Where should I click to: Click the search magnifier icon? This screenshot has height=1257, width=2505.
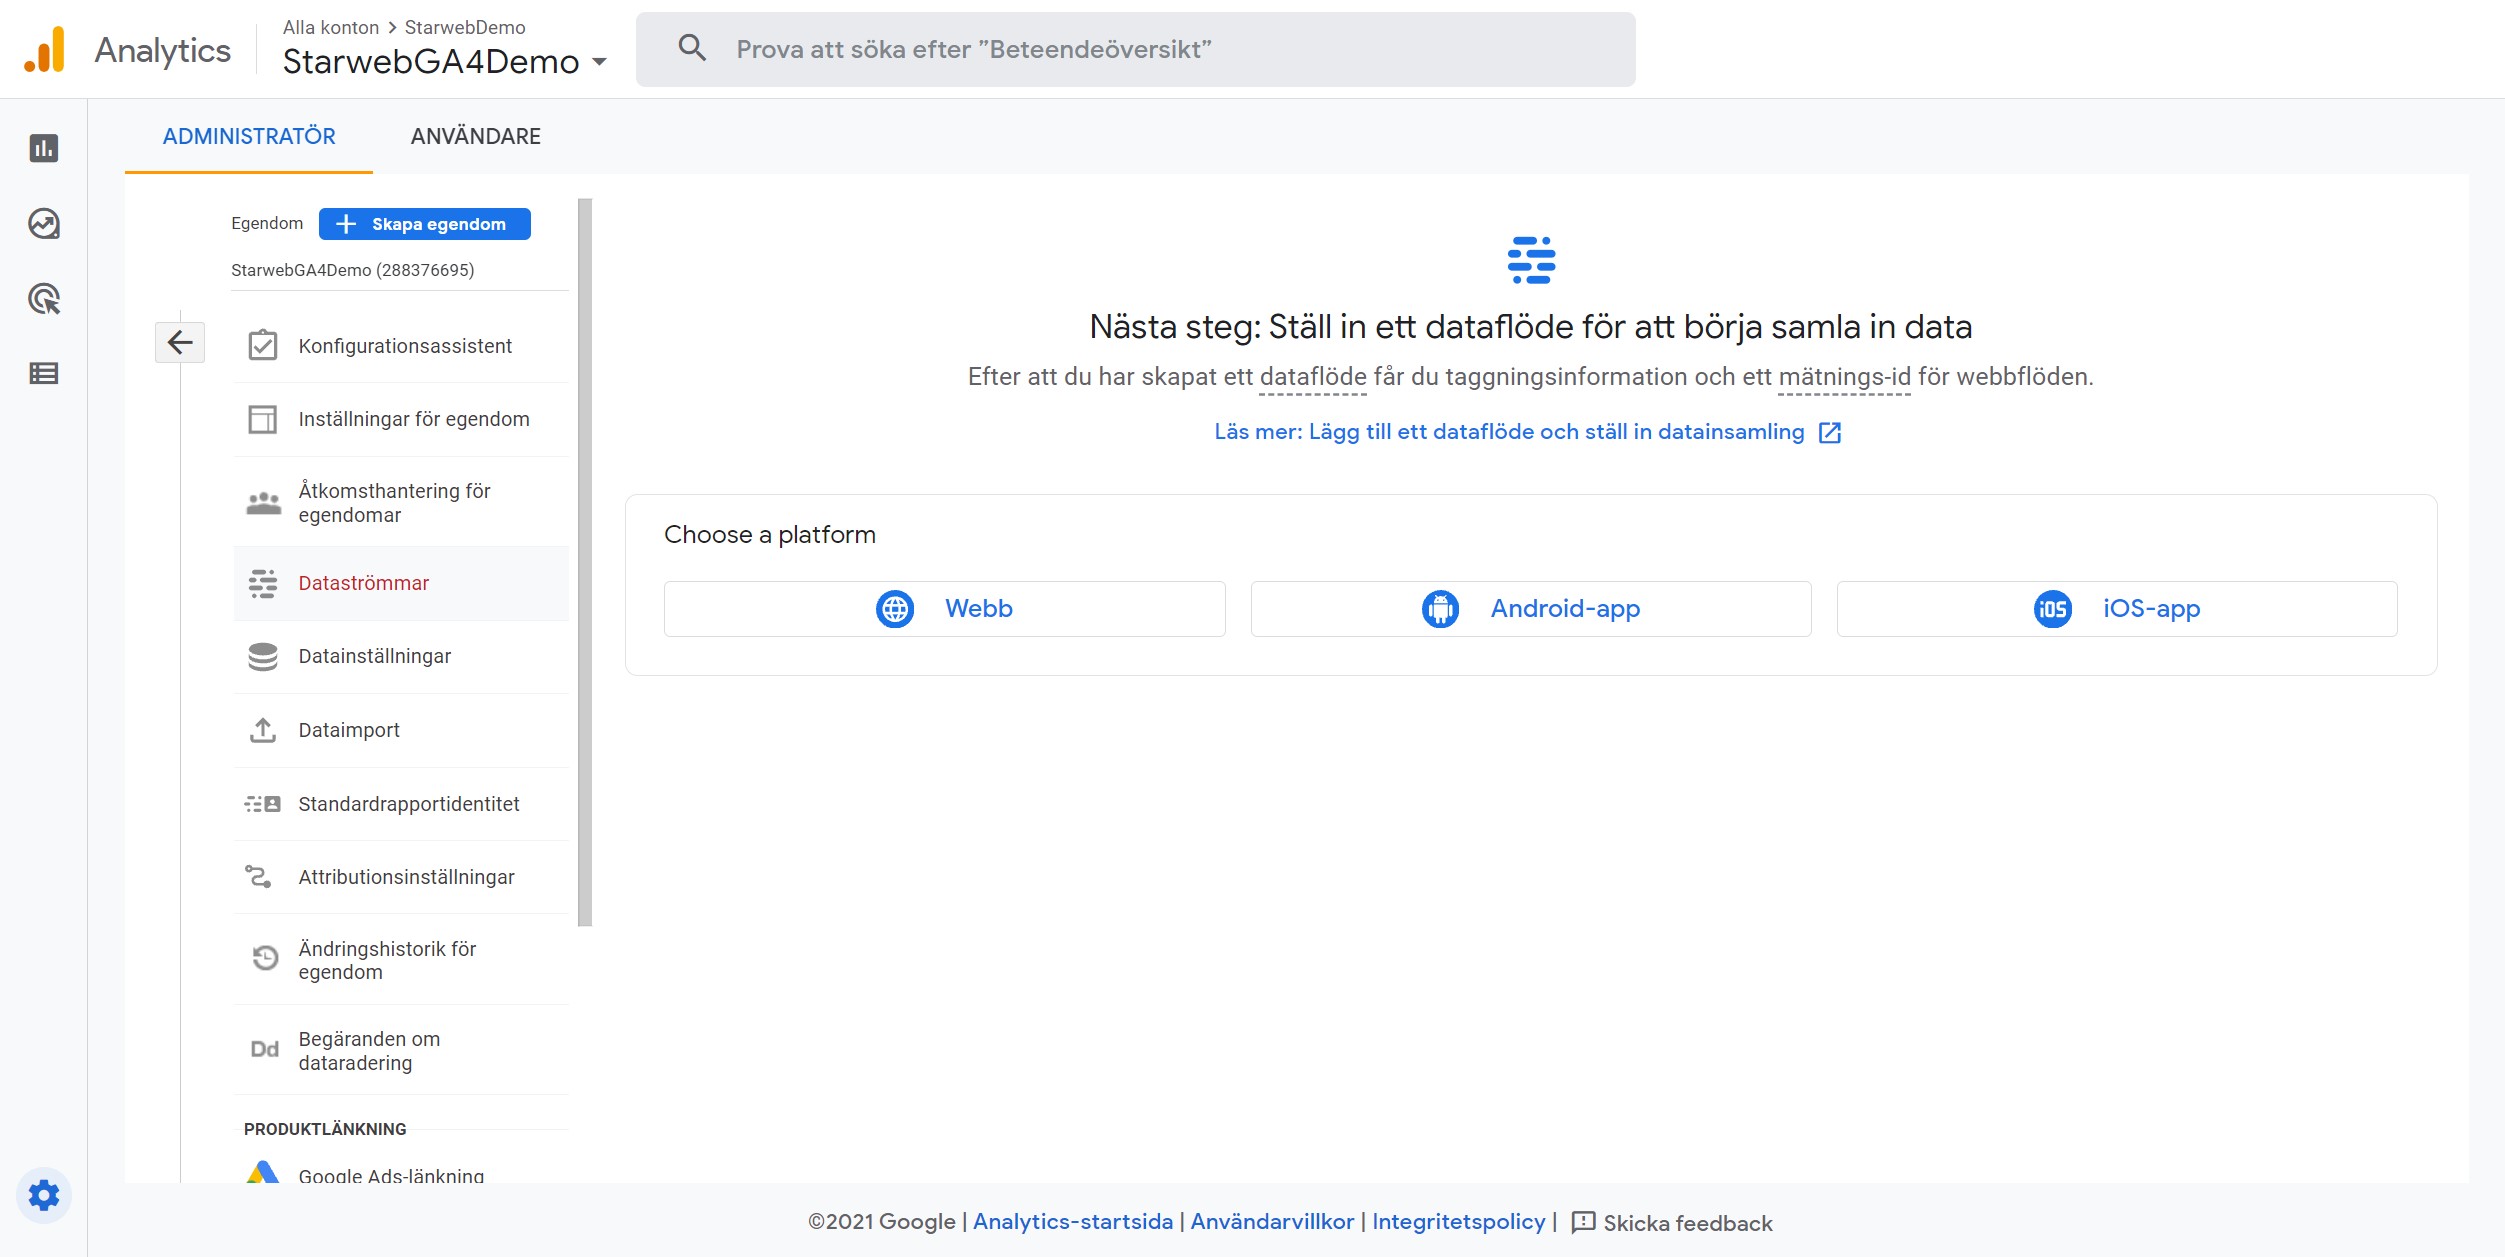[x=692, y=48]
